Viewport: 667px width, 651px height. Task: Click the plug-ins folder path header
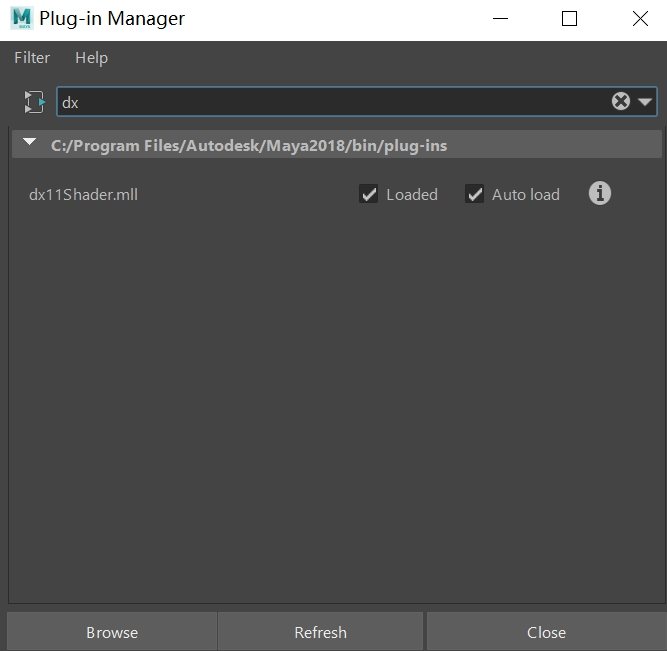click(249, 146)
